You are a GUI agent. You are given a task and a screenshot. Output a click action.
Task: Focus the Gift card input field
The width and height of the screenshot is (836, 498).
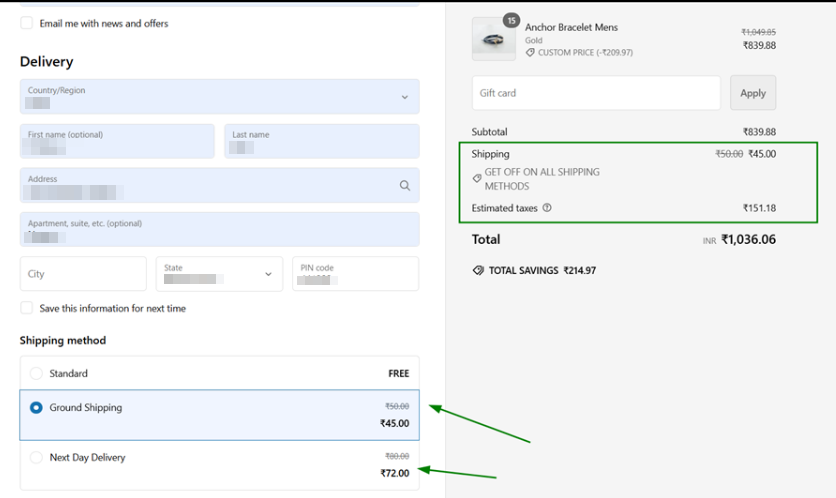[x=595, y=93]
